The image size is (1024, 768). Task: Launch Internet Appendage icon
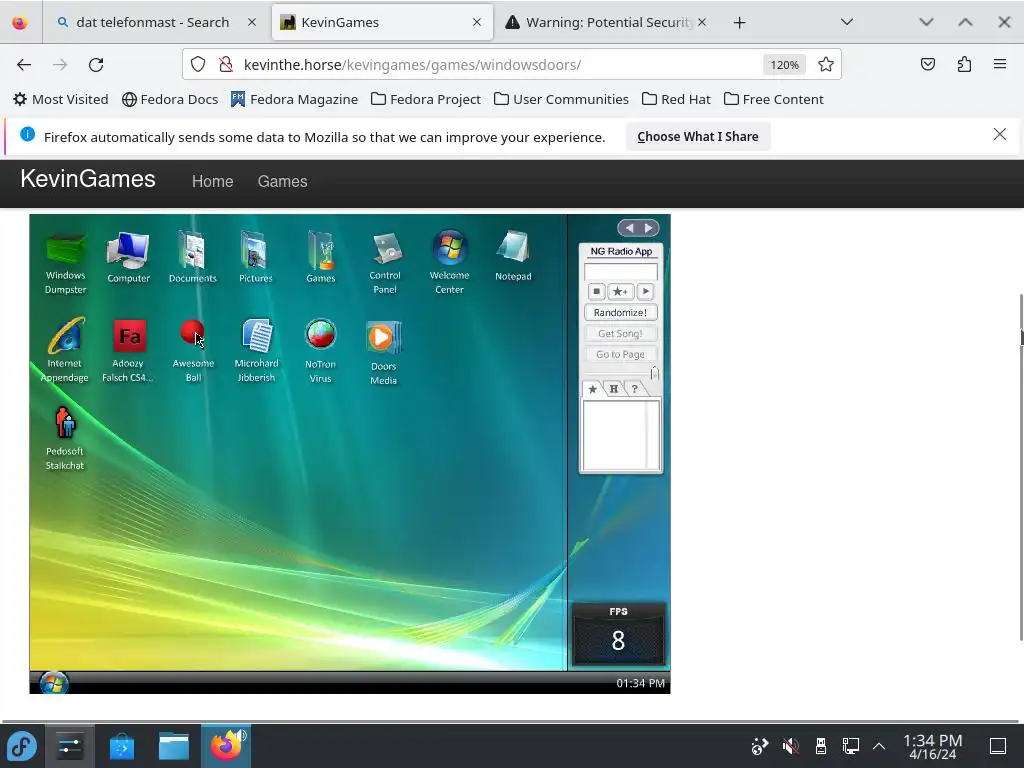pyautogui.click(x=65, y=350)
